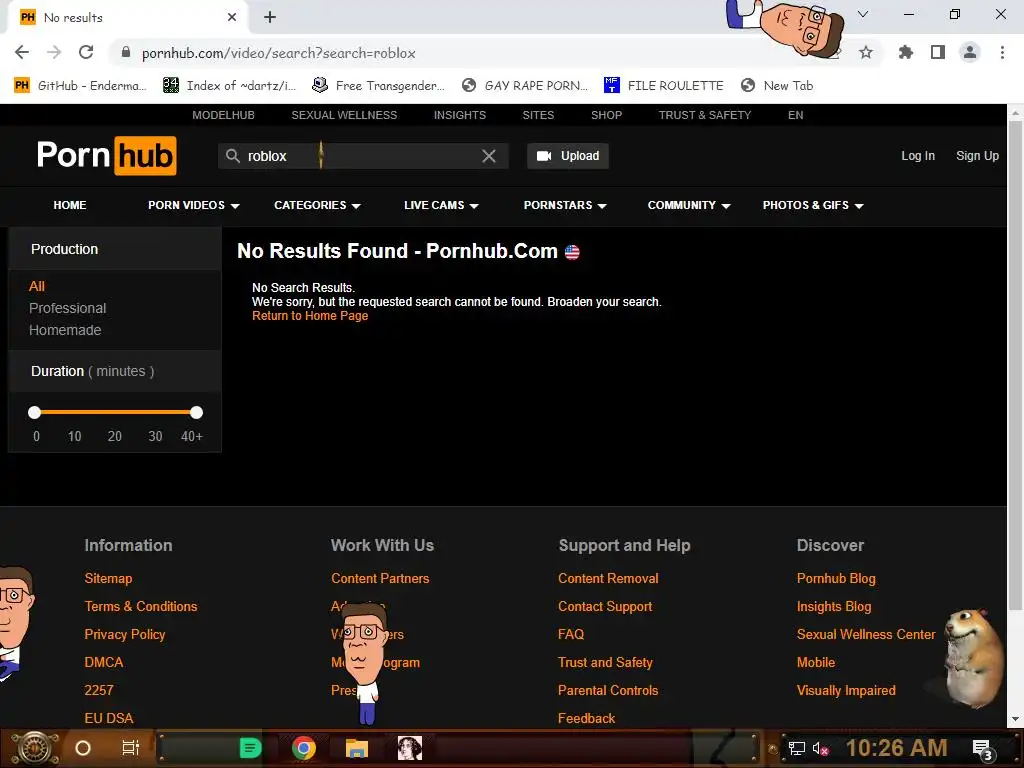Open the Chrome tab search chevron
The width and height of the screenshot is (1024, 768).
pyautogui.click(x=863, y=14)
